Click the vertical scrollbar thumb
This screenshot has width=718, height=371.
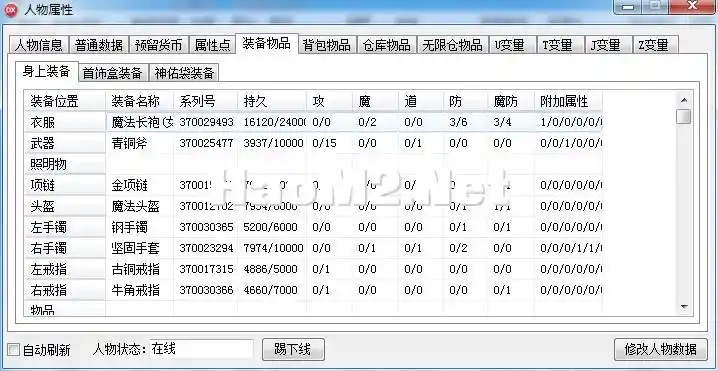684,116
